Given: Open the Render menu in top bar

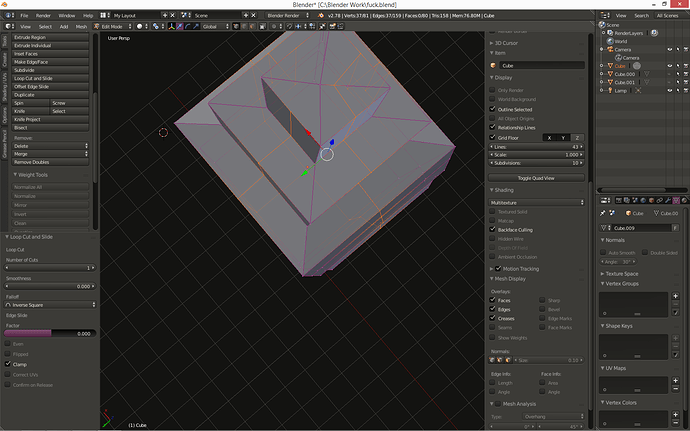Looking at the screenshot, I should (42, 16).
